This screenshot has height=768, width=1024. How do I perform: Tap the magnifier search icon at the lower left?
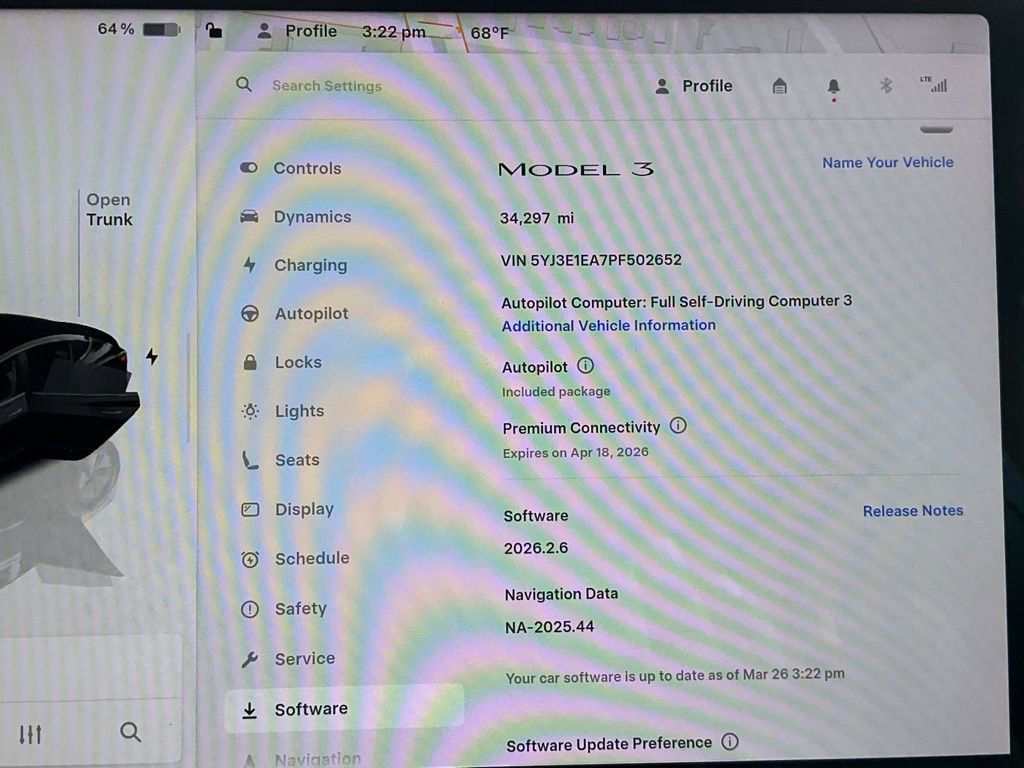pos(131,732)
